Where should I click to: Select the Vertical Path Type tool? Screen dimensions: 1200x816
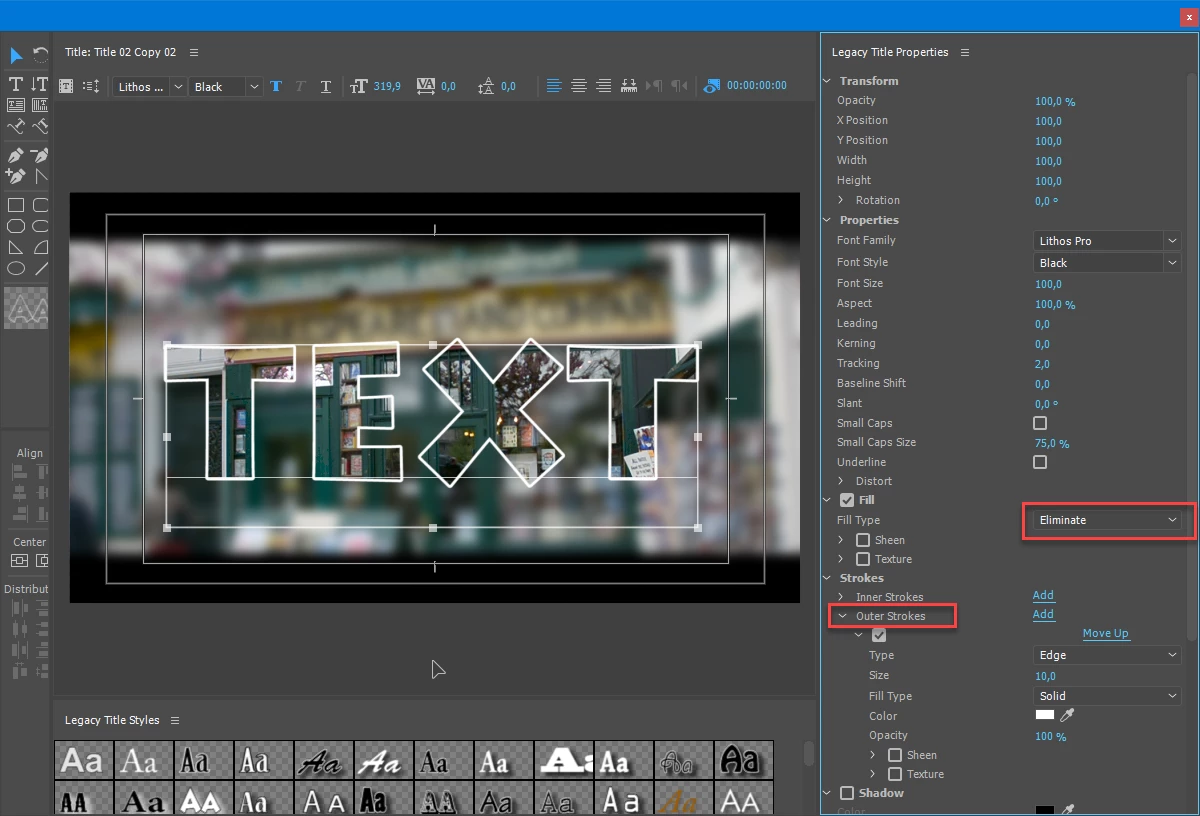40,127
